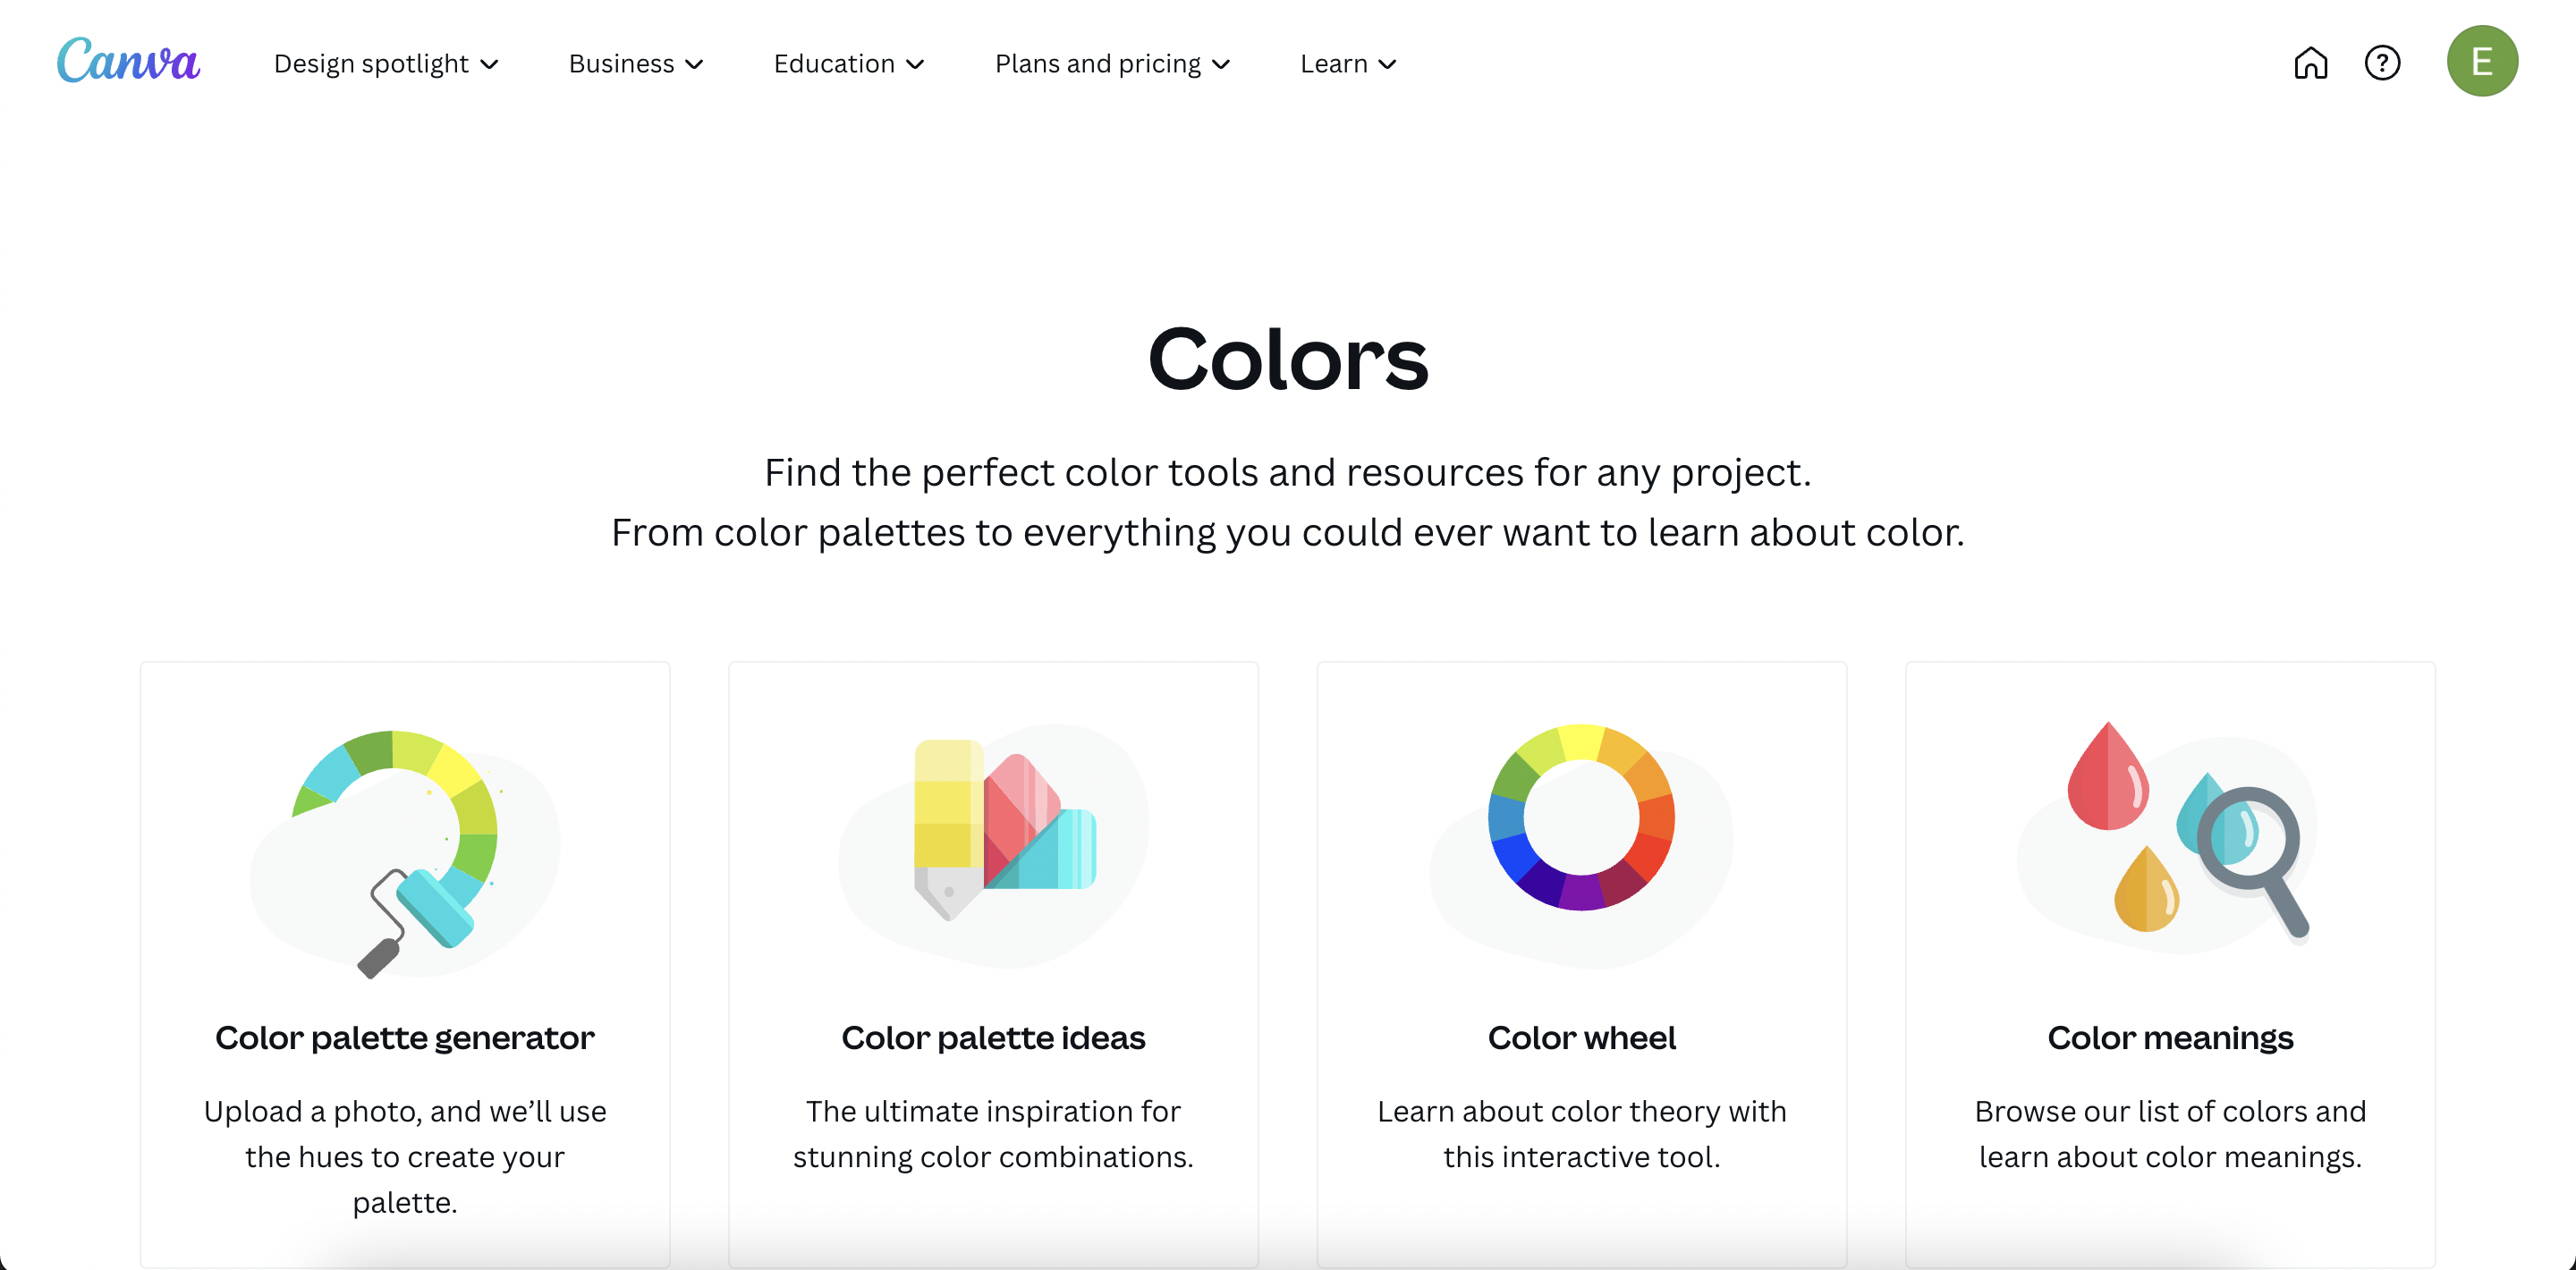The image size is (2576, 1270).
Task: Expand the Education dropdown
Action: pos(848,63)
